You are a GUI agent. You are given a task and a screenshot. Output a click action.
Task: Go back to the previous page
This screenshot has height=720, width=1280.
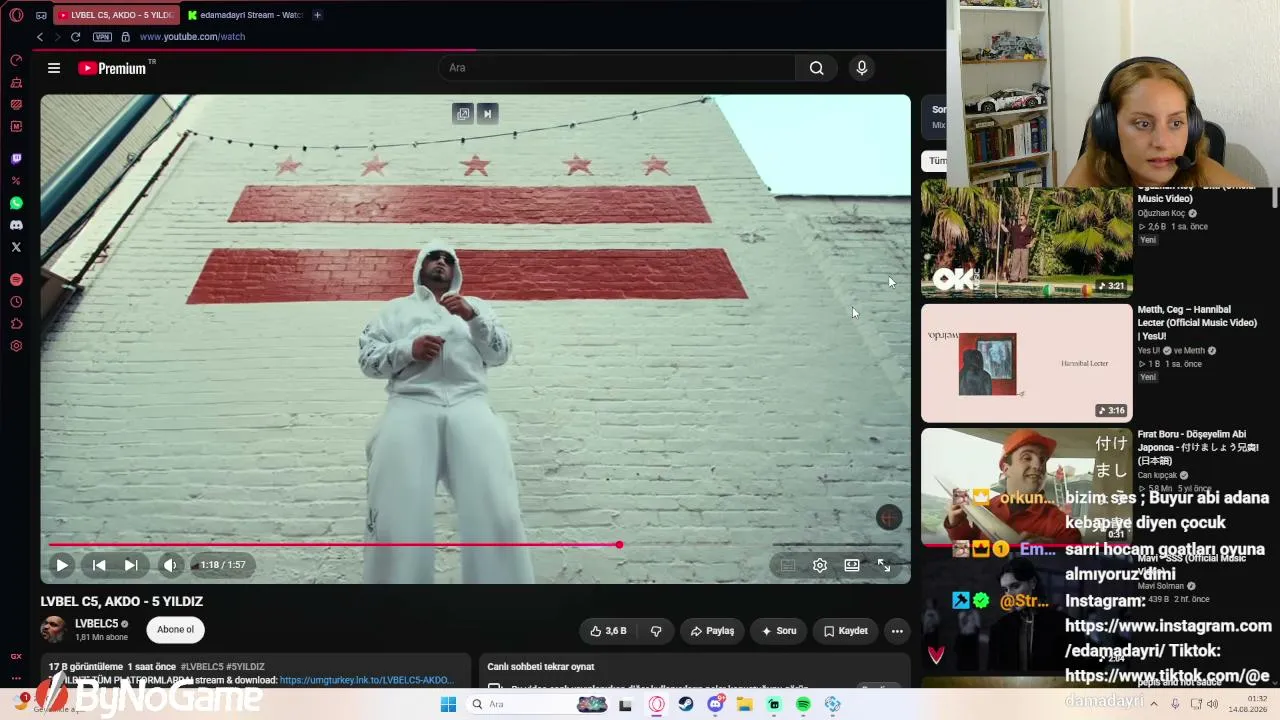pyautogui.click(x=40, y=37)
